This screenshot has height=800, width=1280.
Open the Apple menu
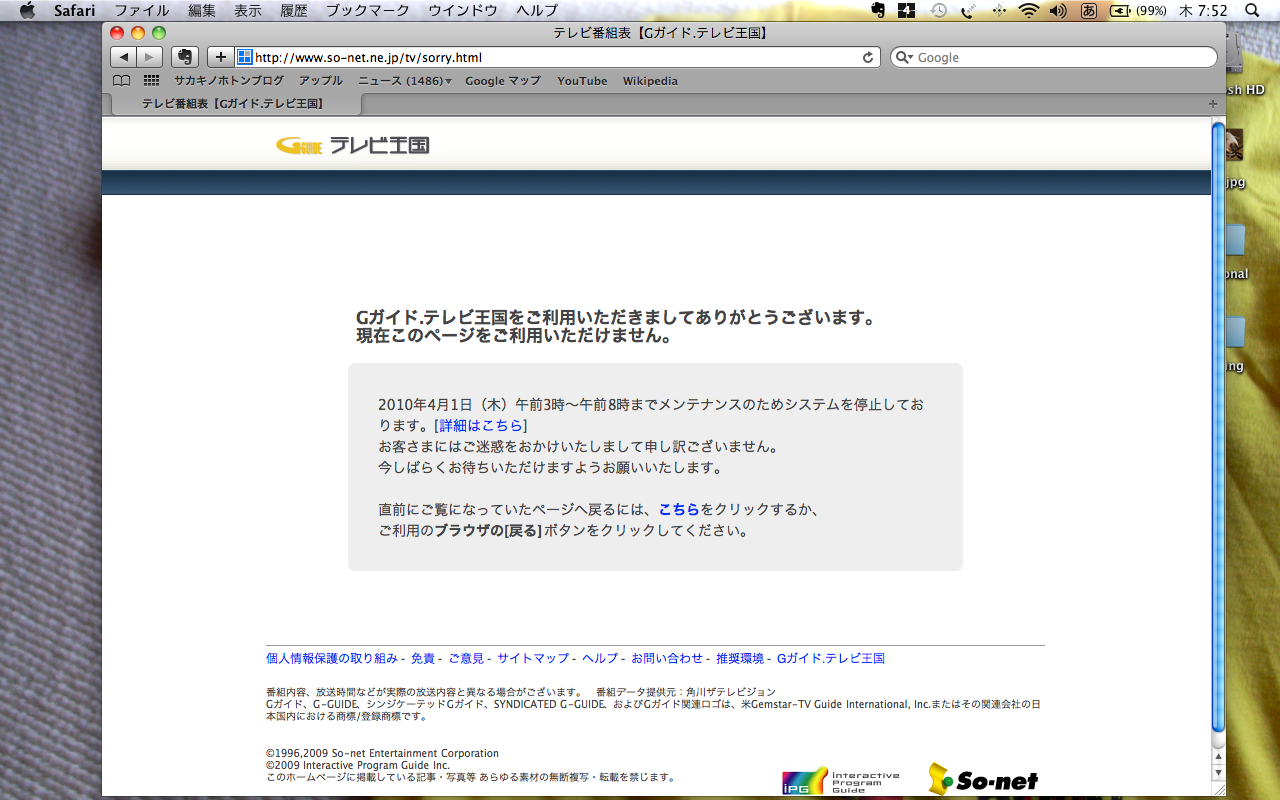tap(27, 11)
